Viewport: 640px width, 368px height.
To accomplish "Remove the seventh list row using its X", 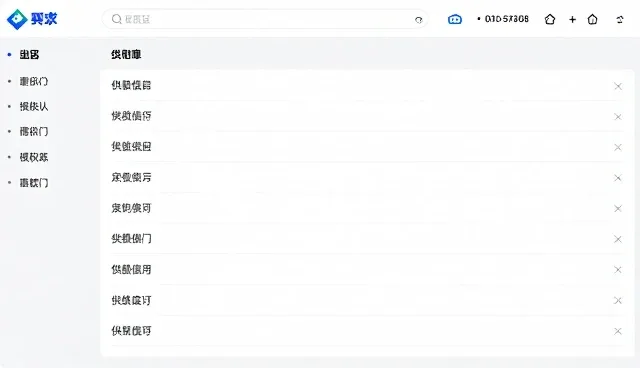I will pos(618,270).
